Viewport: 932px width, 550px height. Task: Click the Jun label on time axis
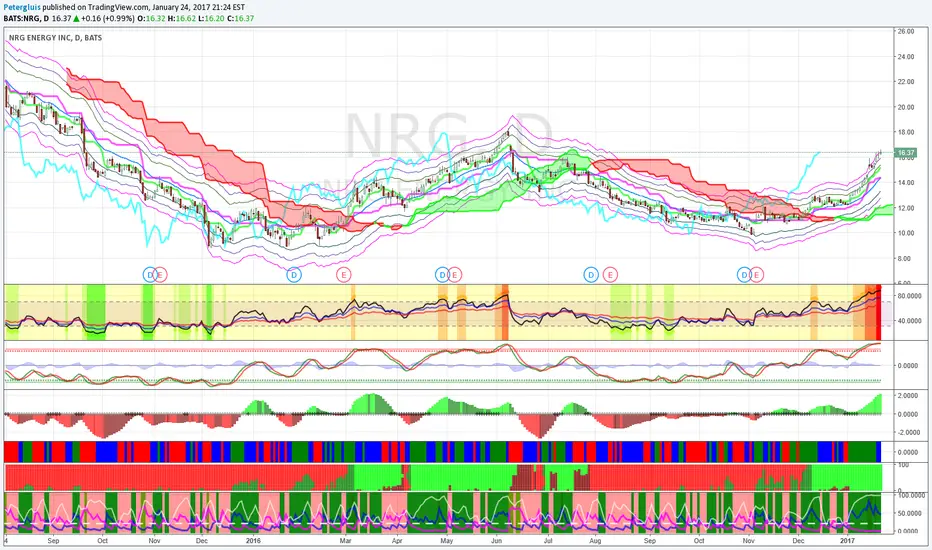(496, 540)
